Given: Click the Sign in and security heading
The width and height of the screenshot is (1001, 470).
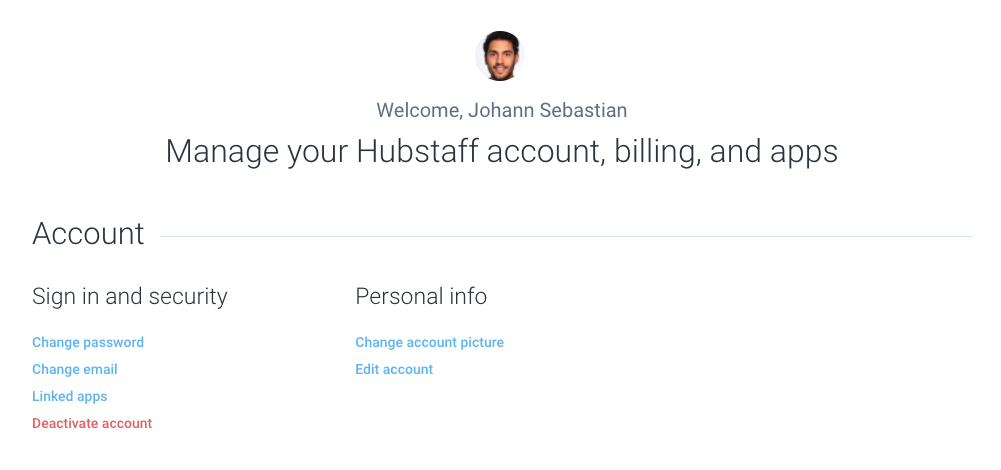Looking at the screenshot, I should (x=130, y=296).
